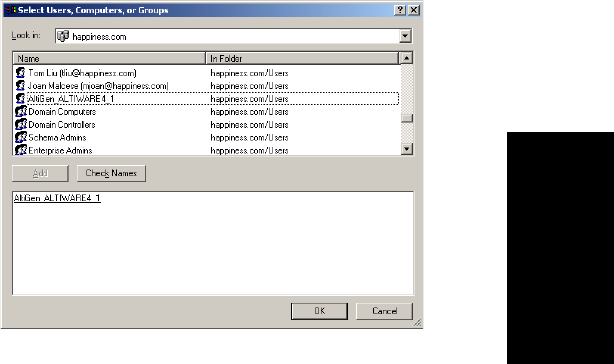
Task: Click the folder path for Schema Admins
Action: [x=249, y=137]
